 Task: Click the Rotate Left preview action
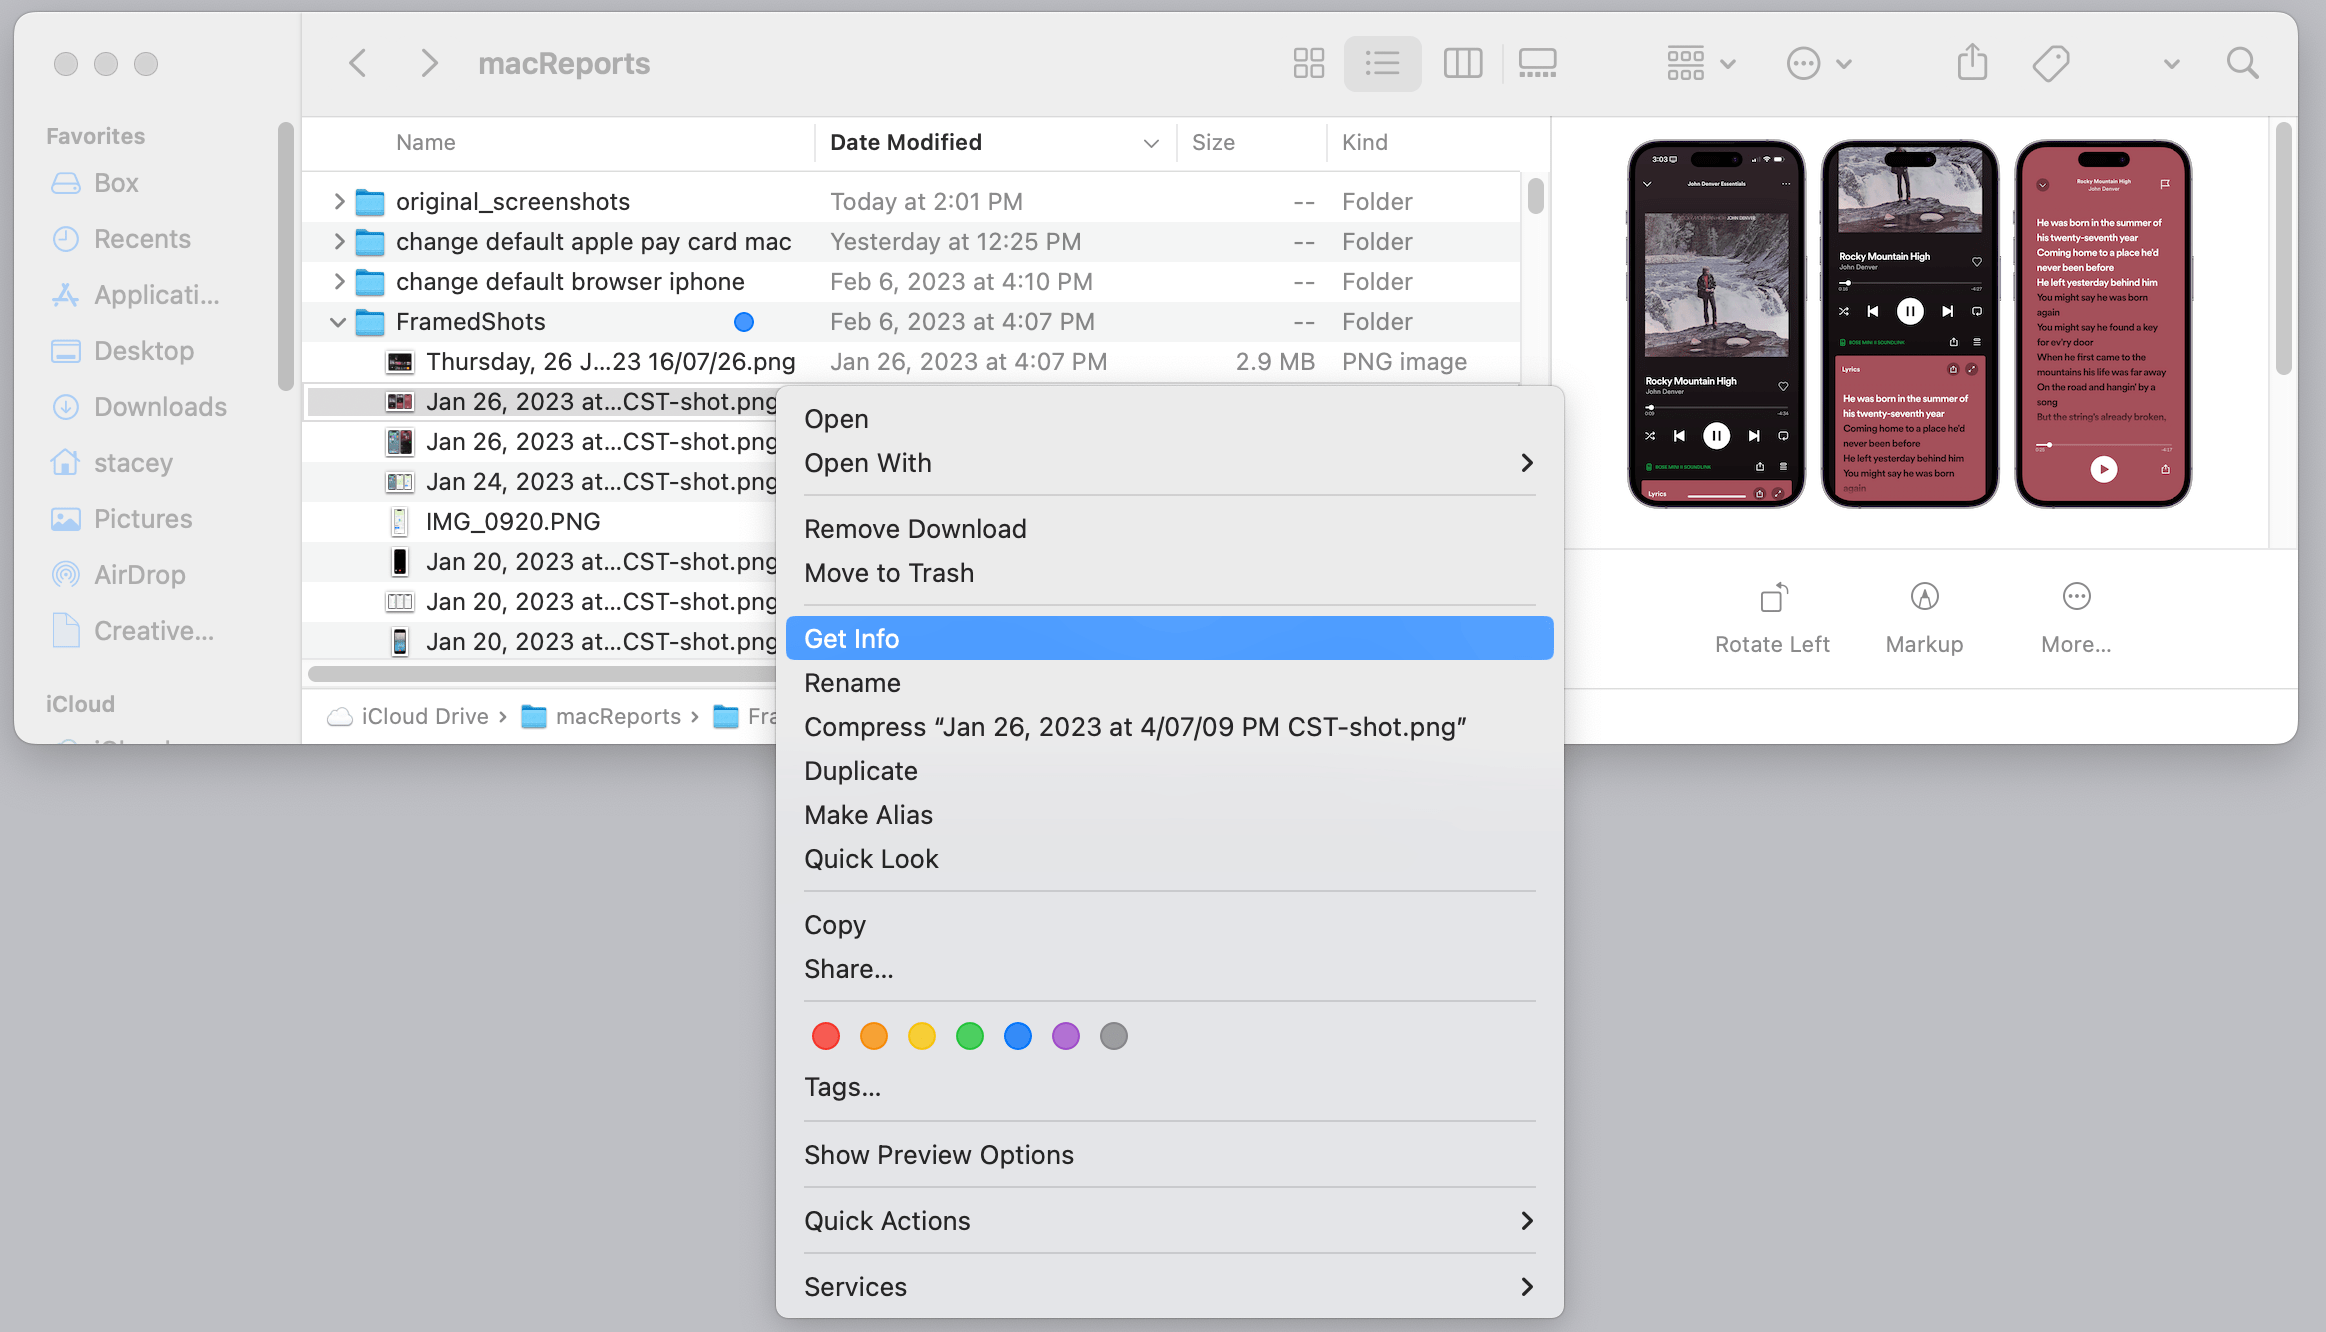1772,619
